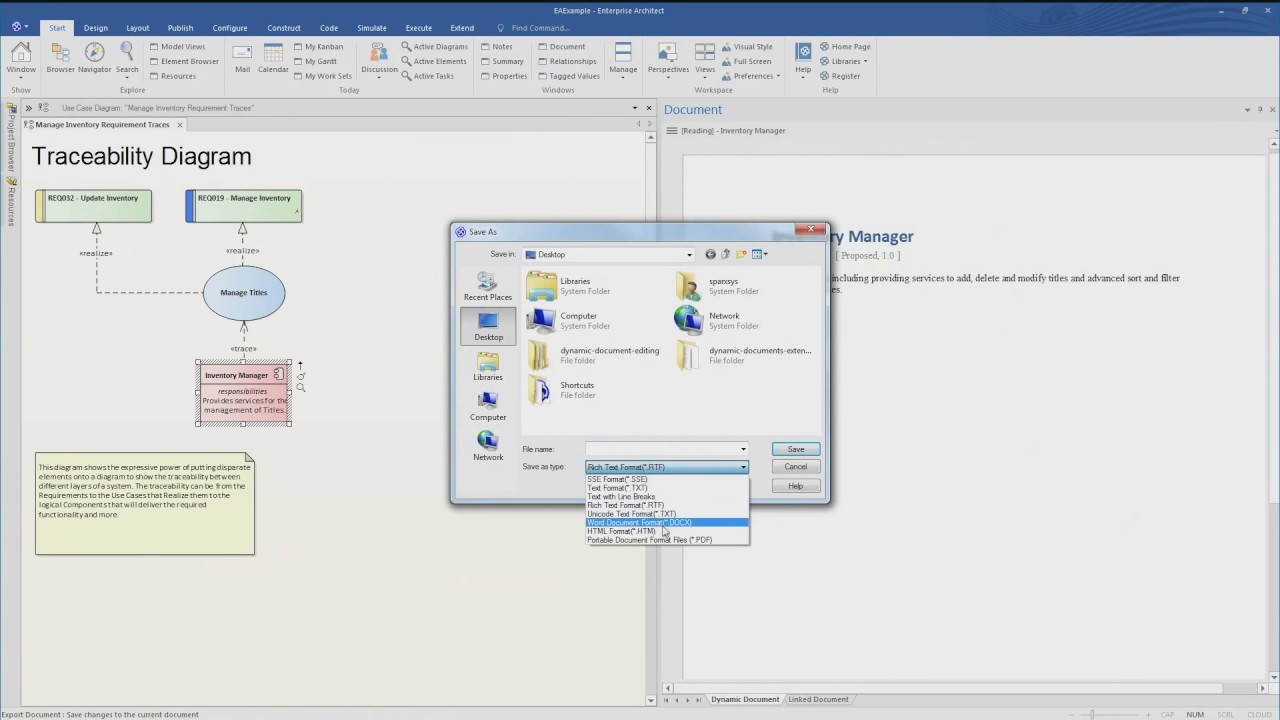Open the Search magnifier tool
This screenshot has width=1280, height=720.
(127, 58)
